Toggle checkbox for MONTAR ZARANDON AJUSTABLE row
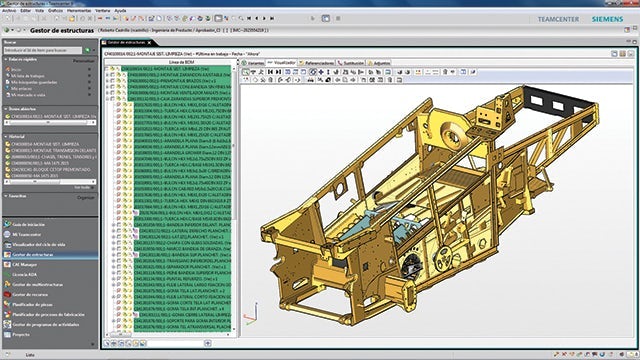Image resolution: width=640 pixels, height=360 pixels. (113, 75)
